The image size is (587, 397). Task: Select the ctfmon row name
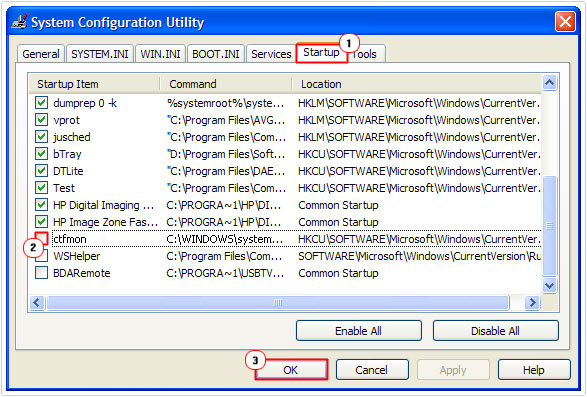coord(70,239)
